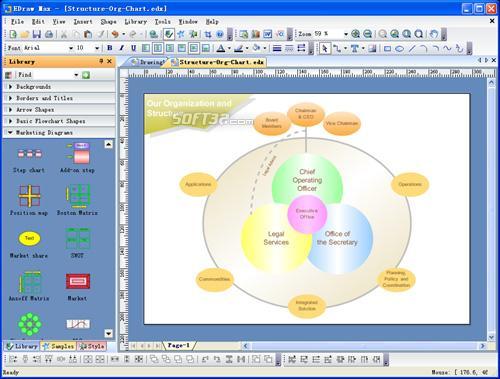The width and height of the screenshot is (500, 379).
Task: Click the Open folder icon
Action: tap(25, 34)
